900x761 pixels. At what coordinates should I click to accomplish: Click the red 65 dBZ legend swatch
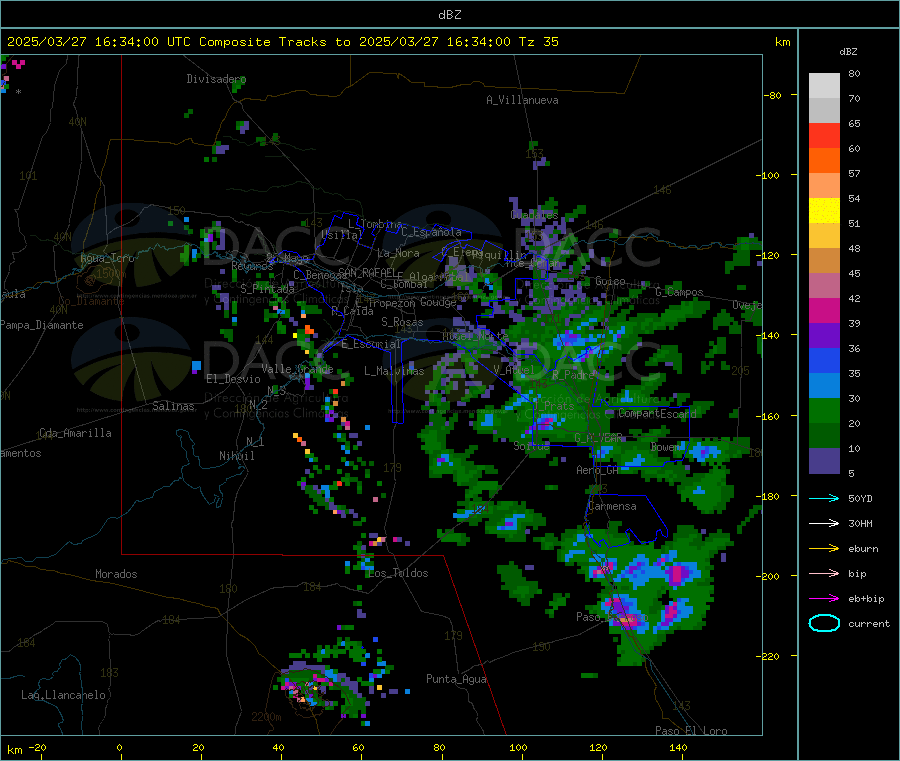pos(824,135)
